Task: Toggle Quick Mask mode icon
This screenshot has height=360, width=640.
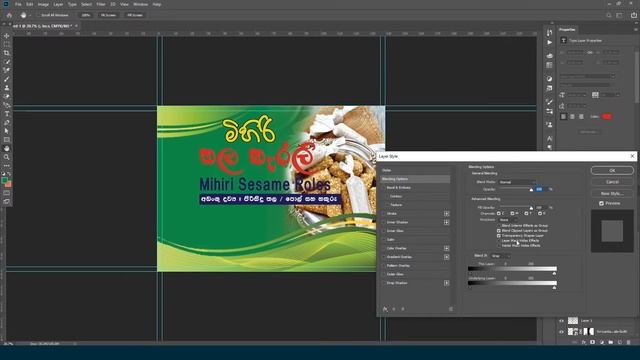Action: point(7,193)
